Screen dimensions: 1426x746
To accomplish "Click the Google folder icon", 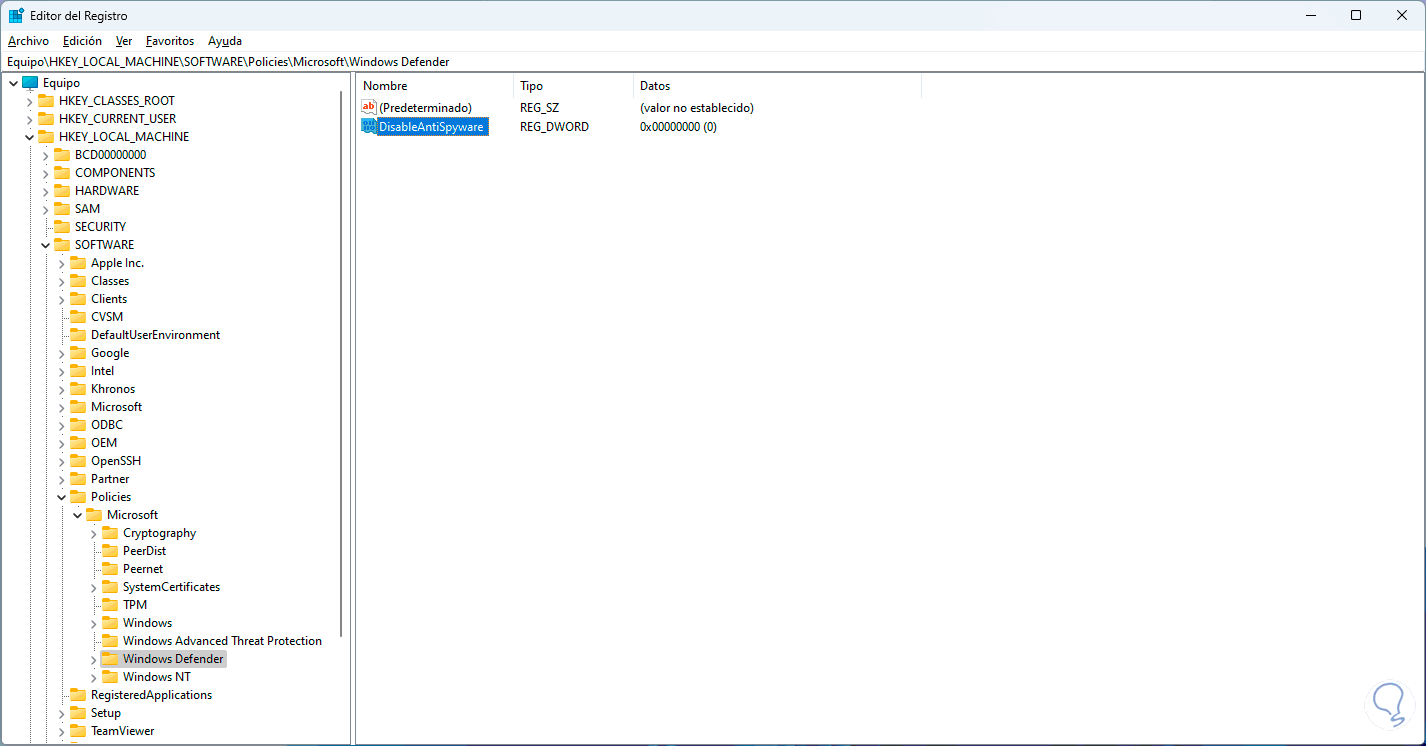I will point(78,353).
